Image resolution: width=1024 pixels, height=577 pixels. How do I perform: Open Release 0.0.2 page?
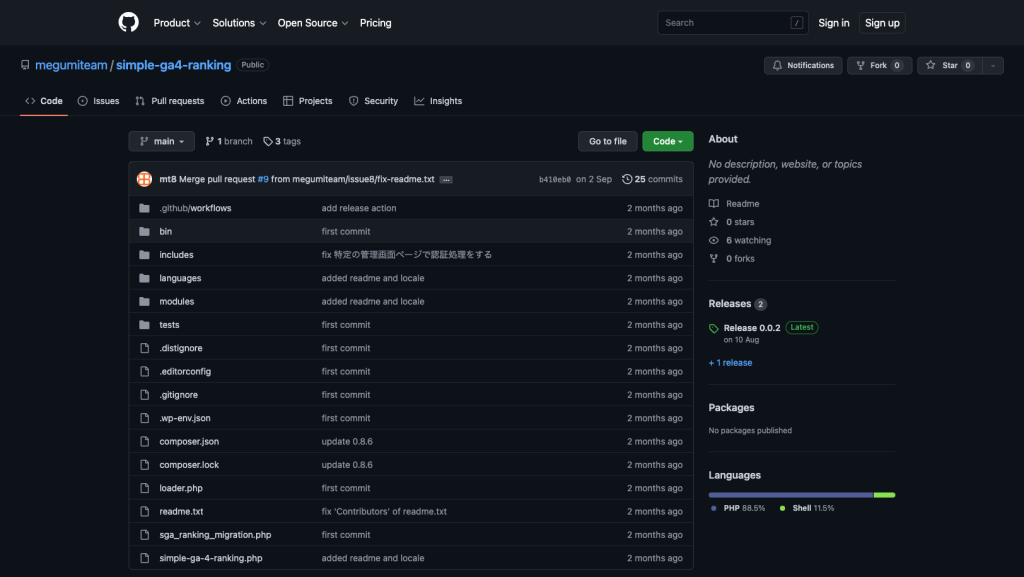coord(752,328)
